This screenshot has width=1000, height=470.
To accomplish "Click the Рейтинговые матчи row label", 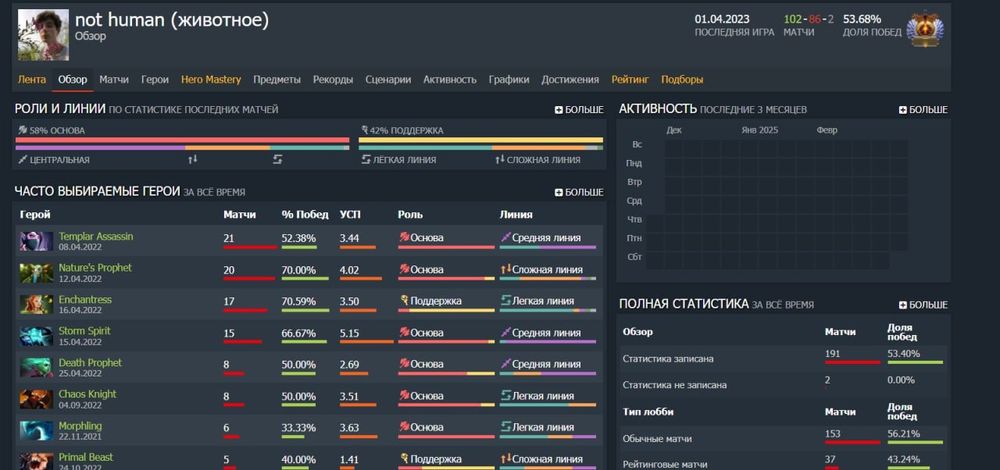I will [x=664, y=464].
